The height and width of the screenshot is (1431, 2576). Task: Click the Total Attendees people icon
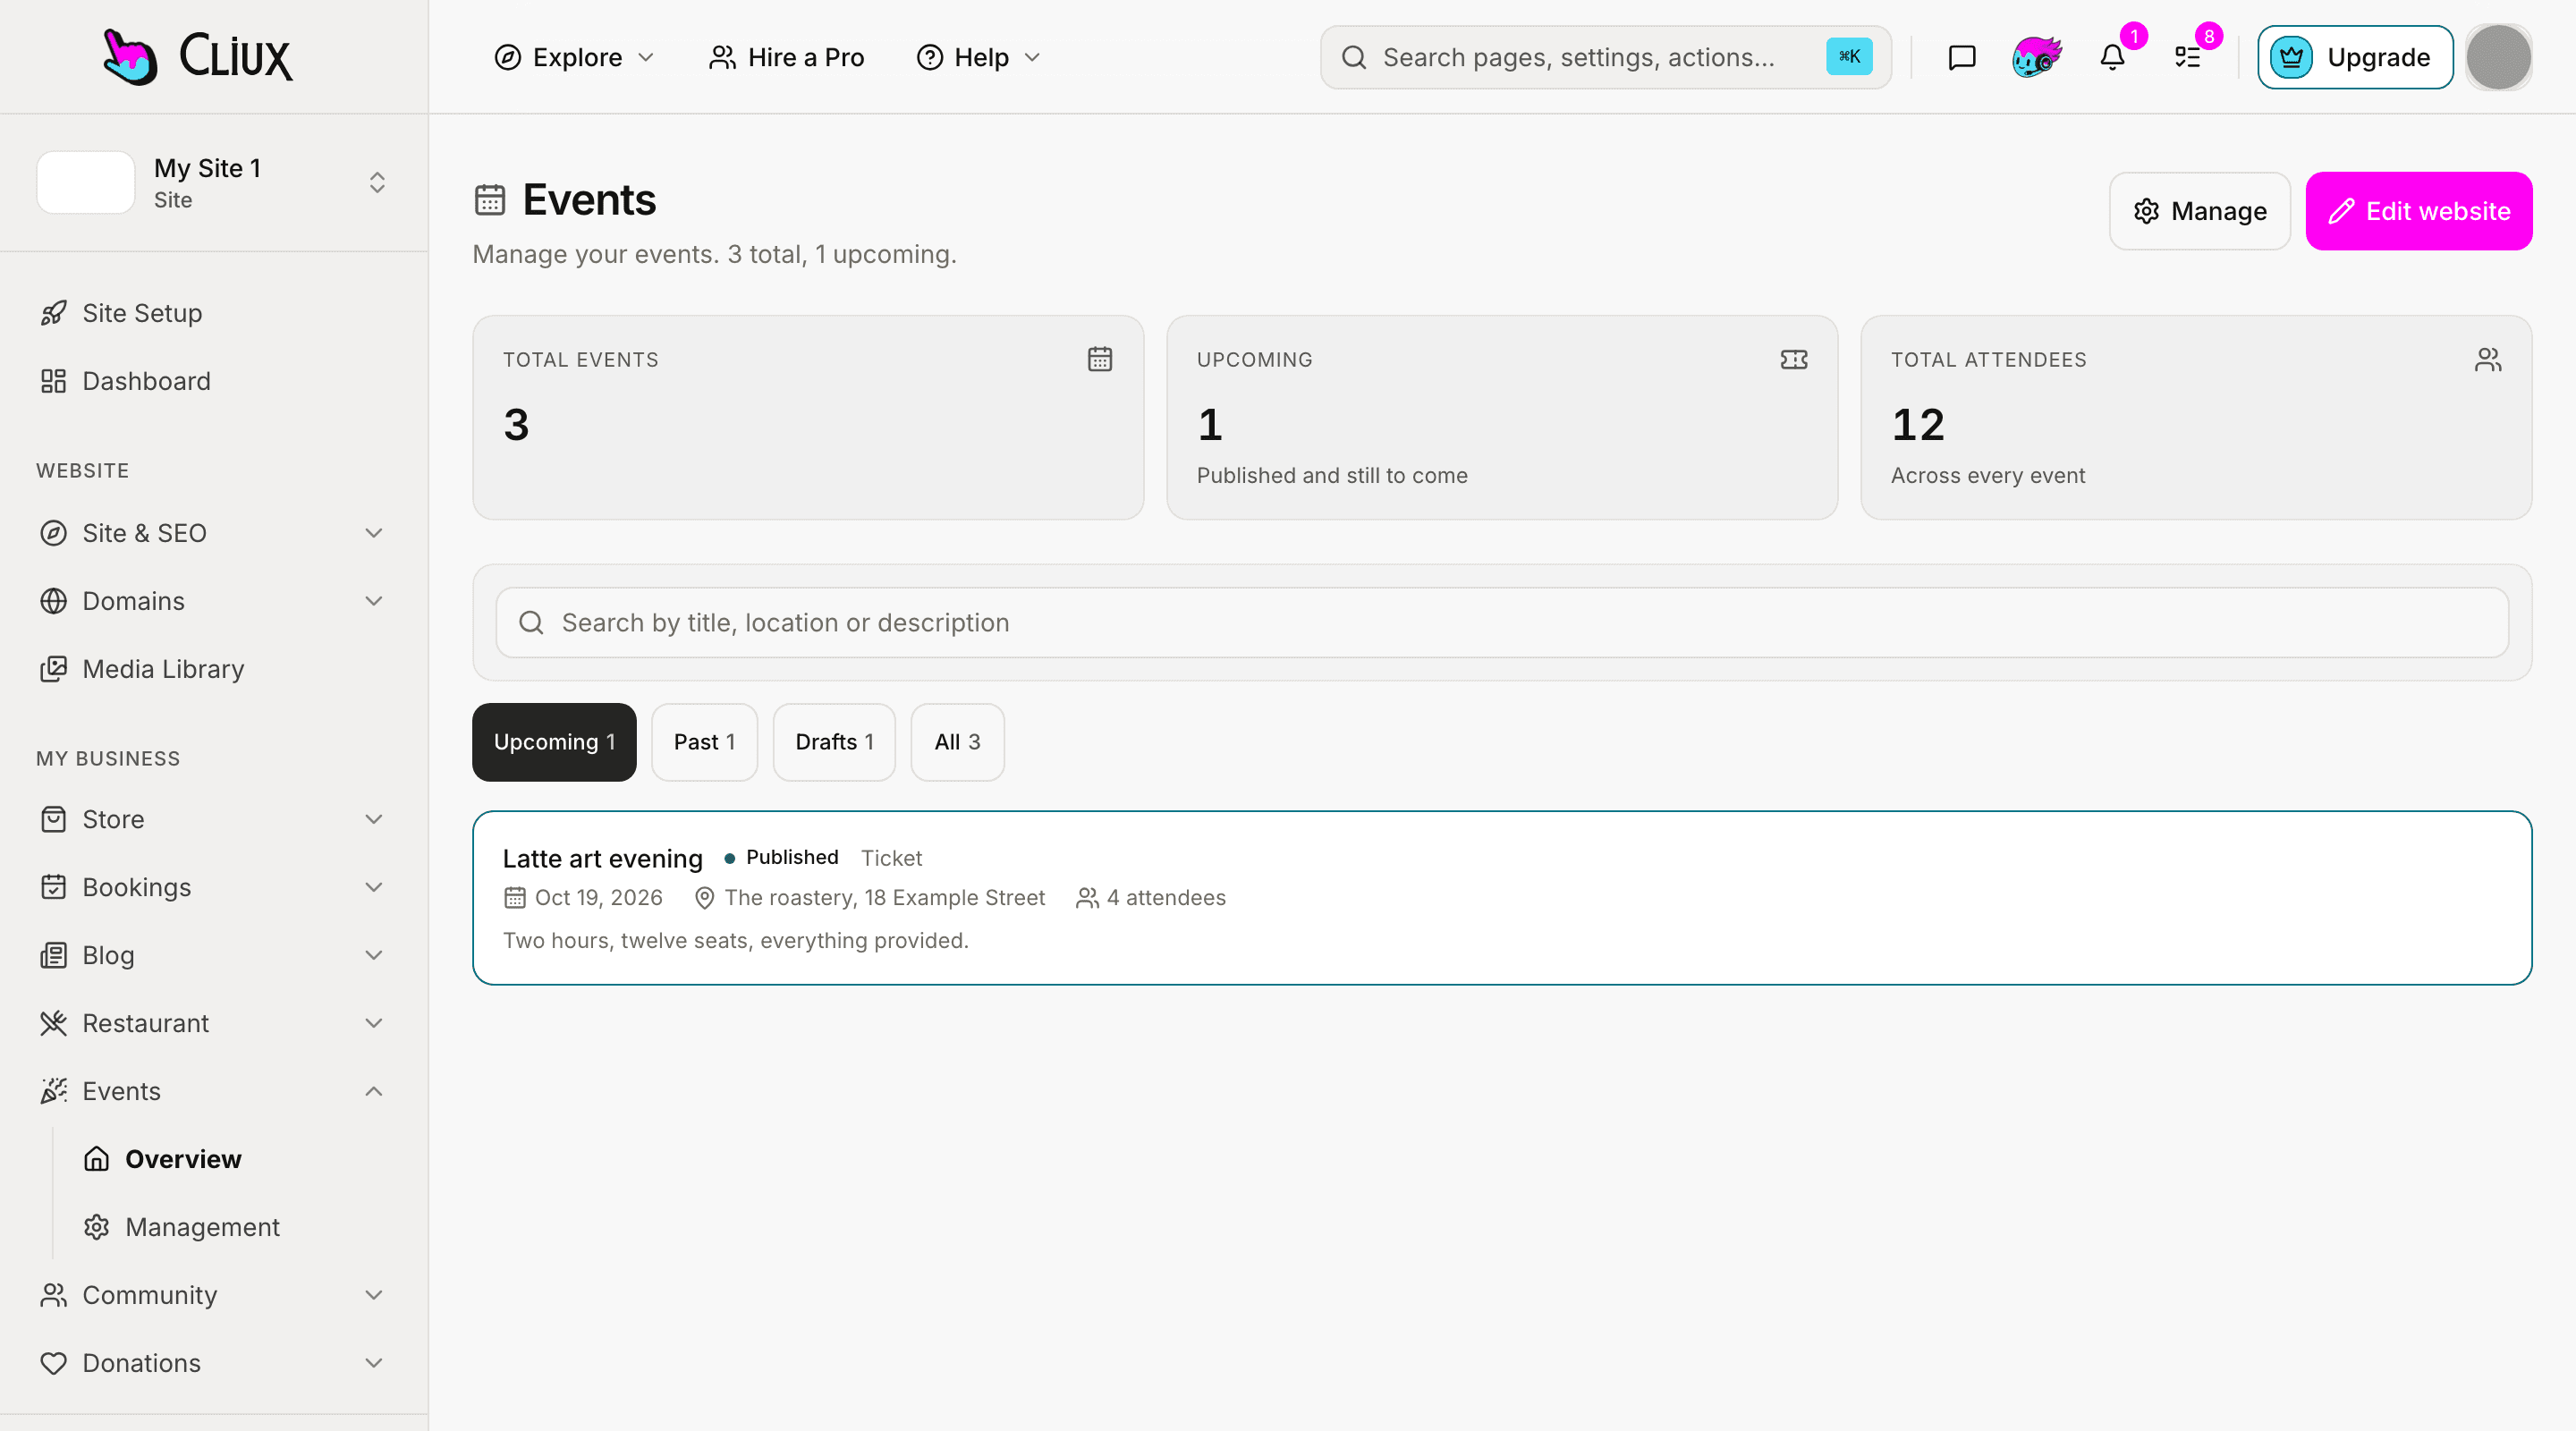coord(2488,359)
